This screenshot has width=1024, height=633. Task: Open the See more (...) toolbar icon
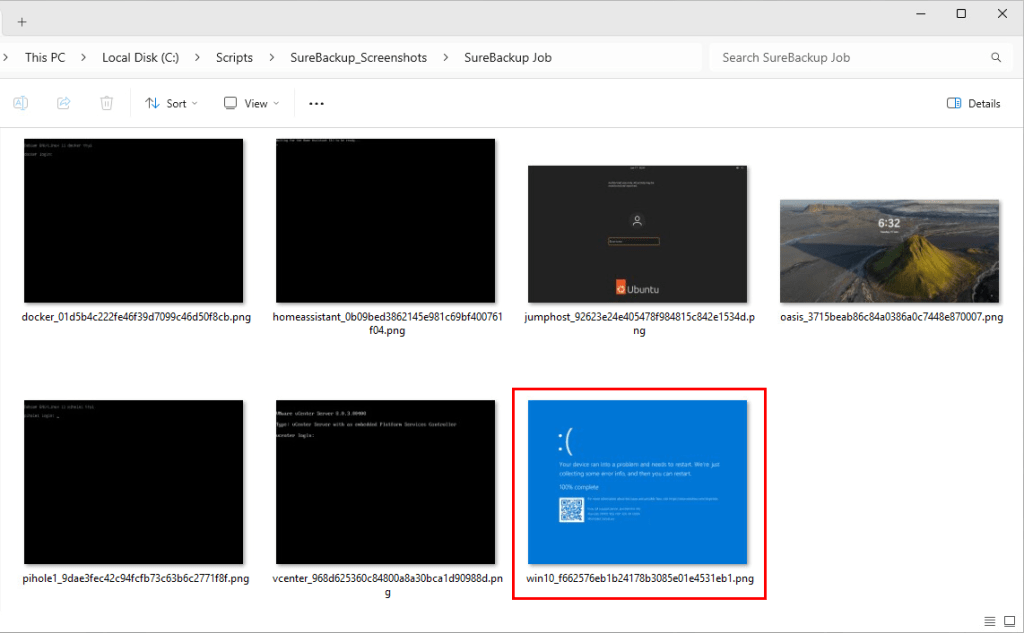(316, 103)
